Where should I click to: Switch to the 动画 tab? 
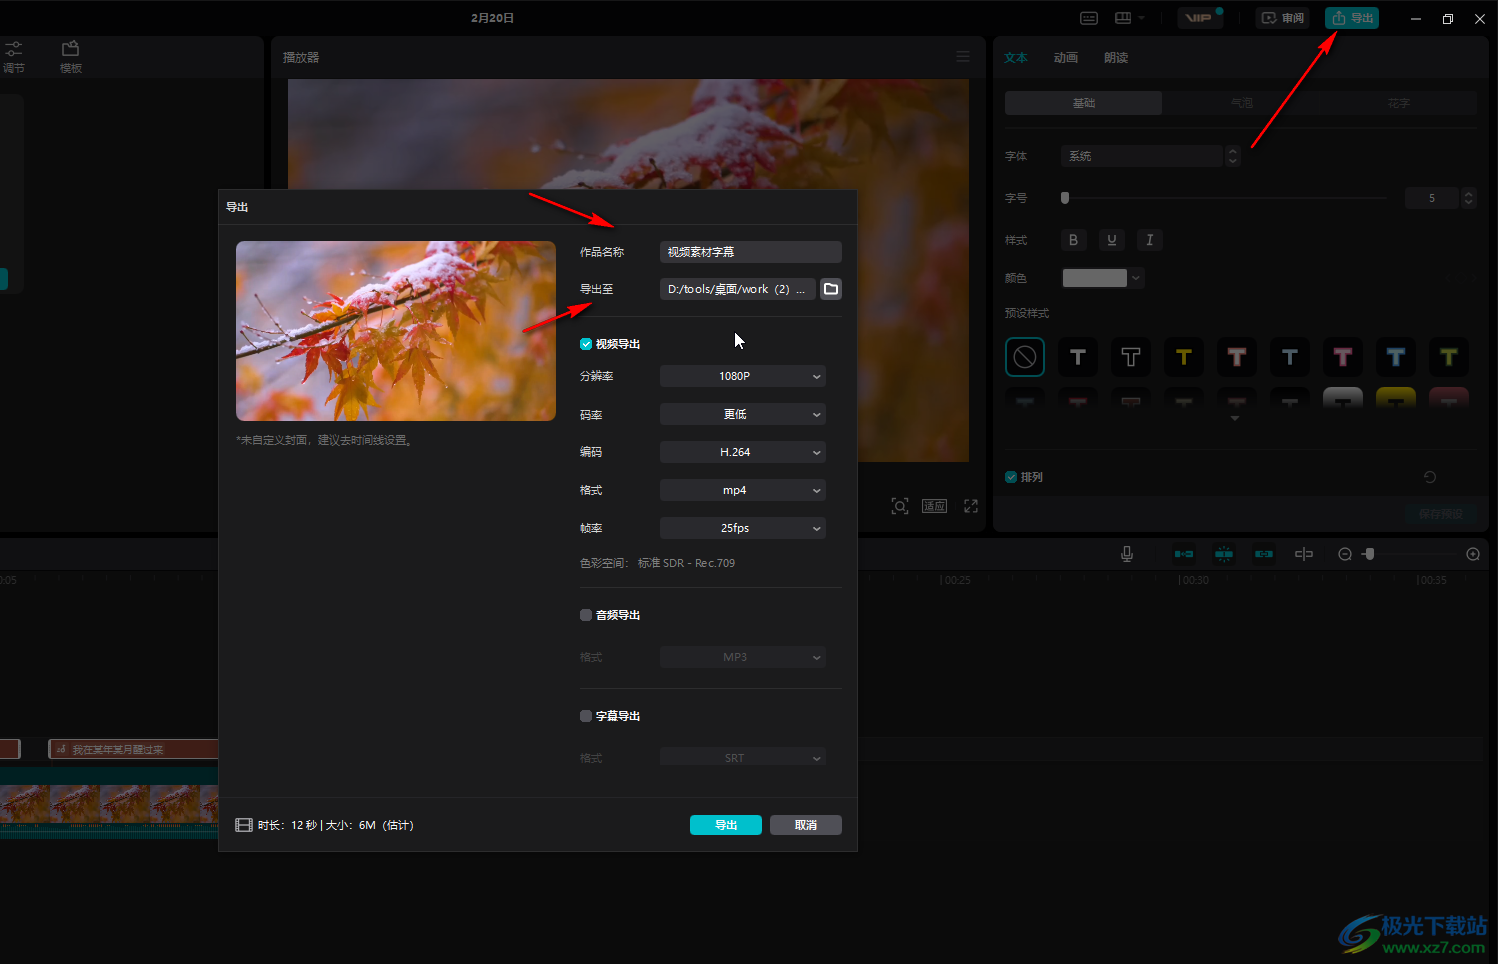tap(1066, 58)
